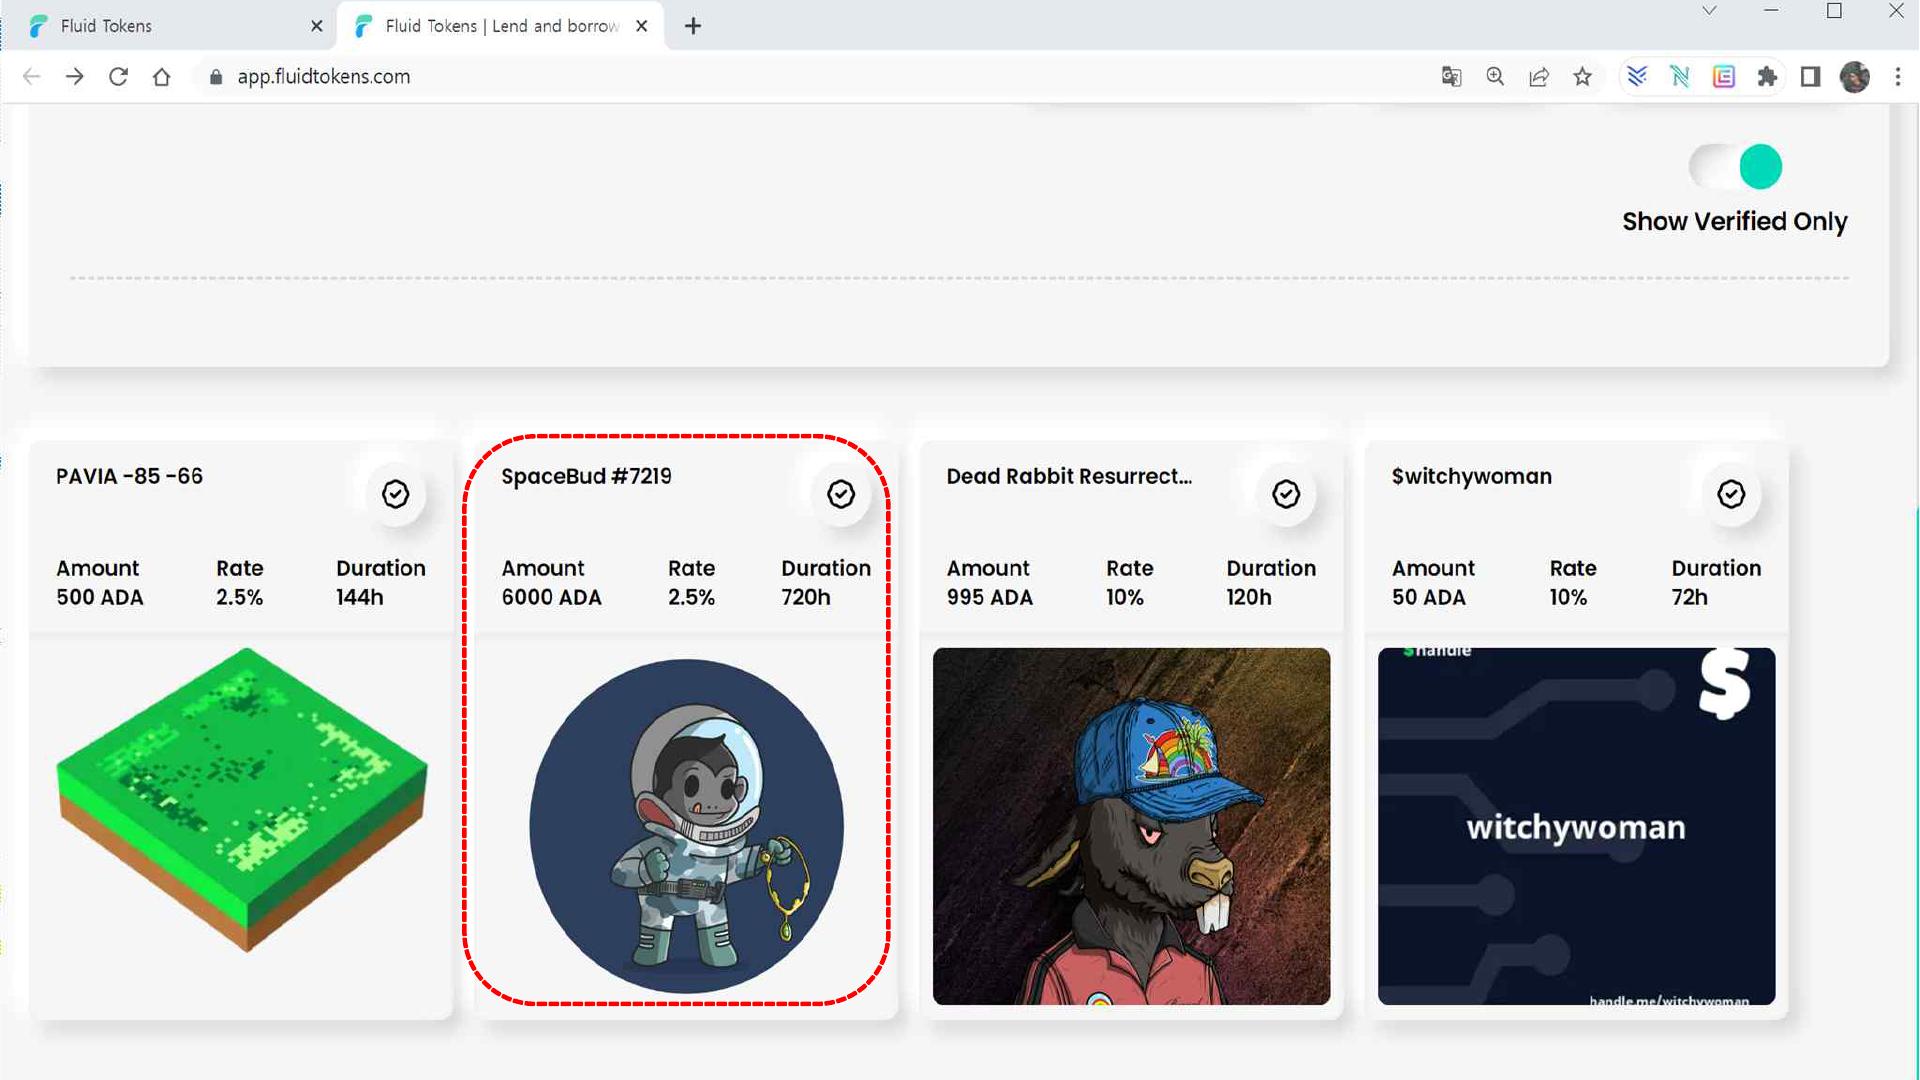Open the pink square extension icon
Screen dimensions: 1920x1080
coord(1724,77)
